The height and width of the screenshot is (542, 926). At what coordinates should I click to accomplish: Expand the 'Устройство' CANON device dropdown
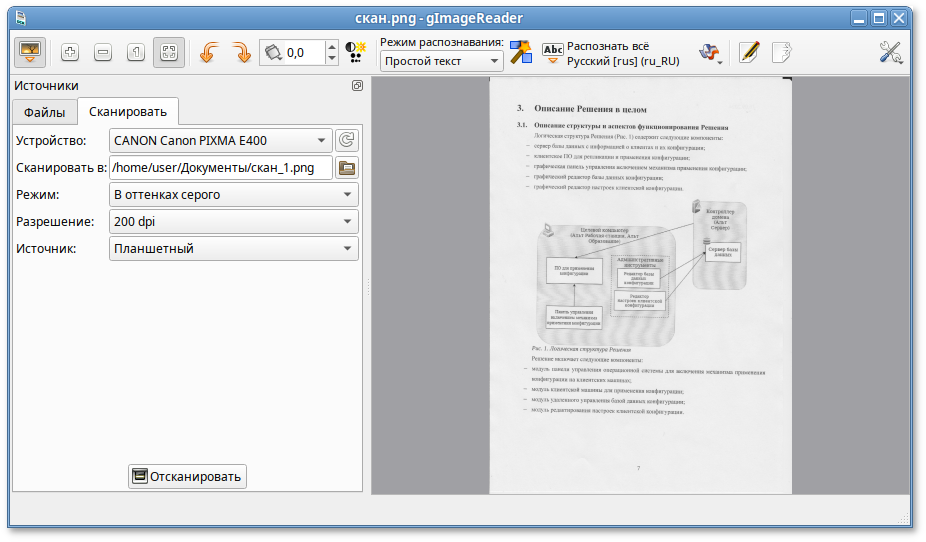(x=220, y=140)
